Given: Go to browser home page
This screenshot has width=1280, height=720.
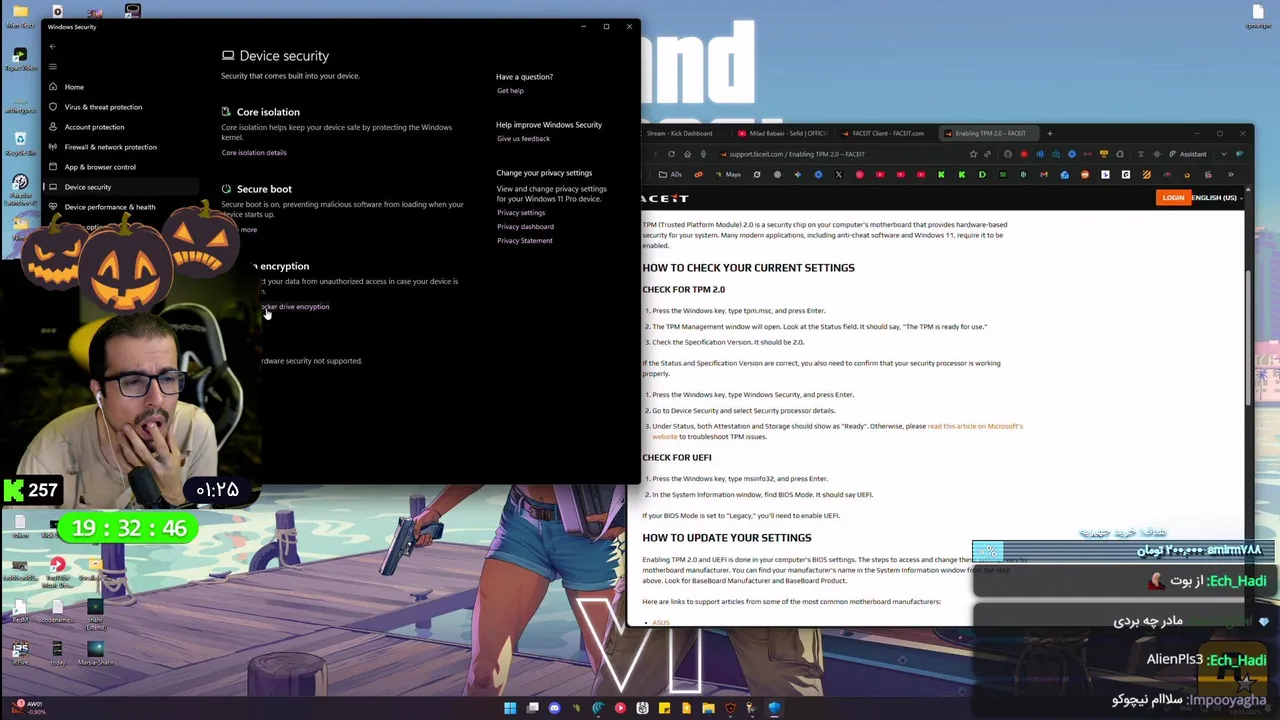Looking at the screenshot, I should (687, 154).
